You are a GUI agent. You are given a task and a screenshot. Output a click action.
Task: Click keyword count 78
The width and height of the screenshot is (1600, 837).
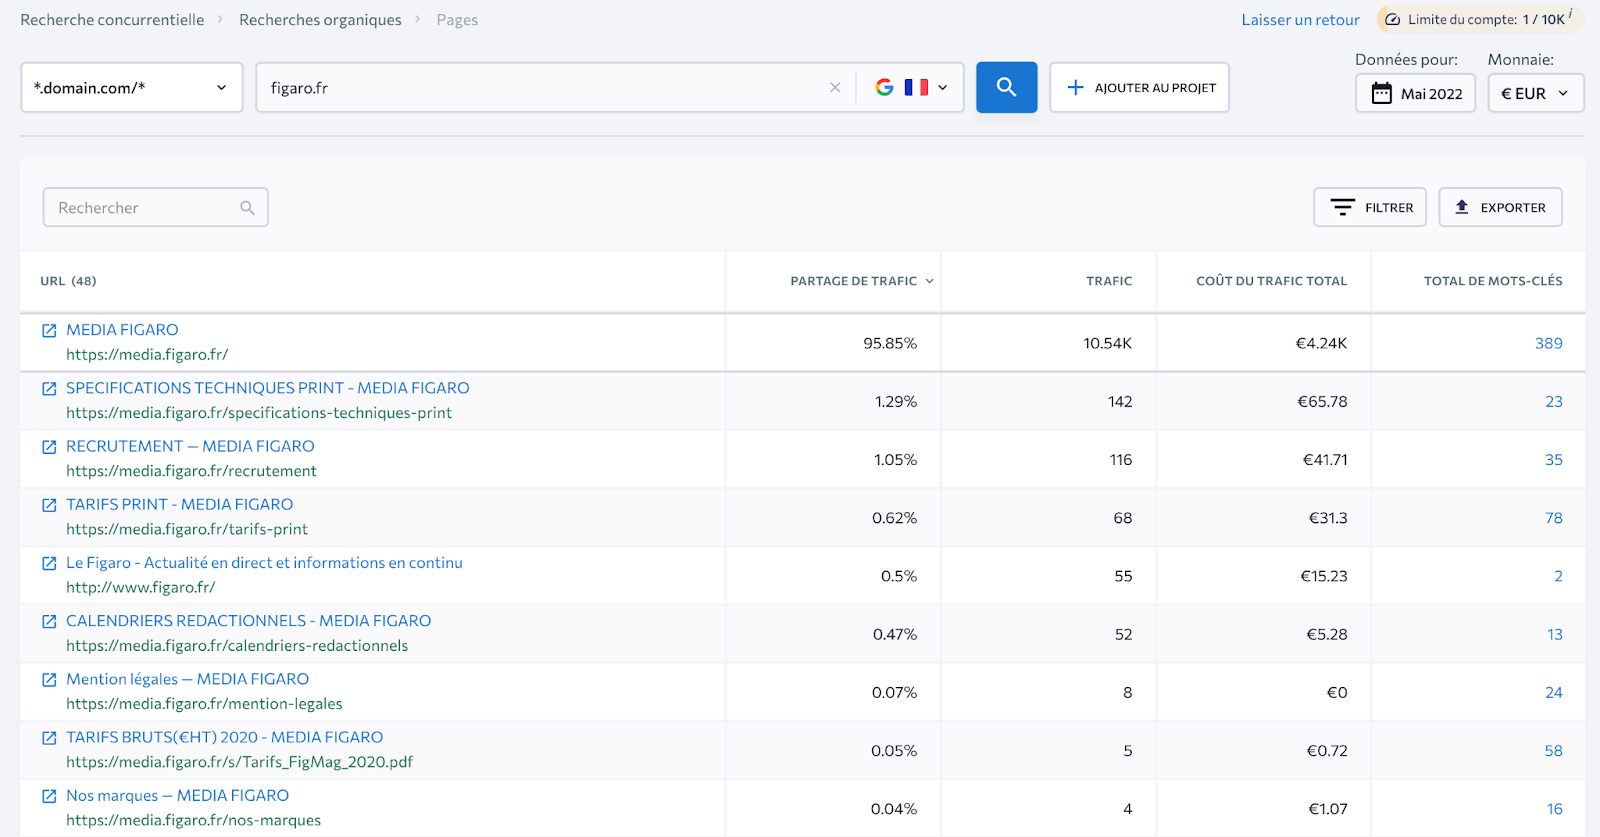click(1553, 518)
